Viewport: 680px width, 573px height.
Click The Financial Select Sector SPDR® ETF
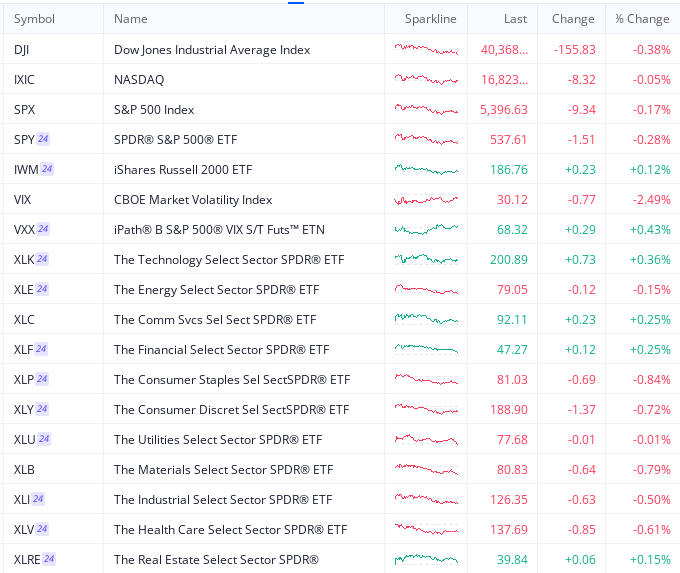coord(222,350)
